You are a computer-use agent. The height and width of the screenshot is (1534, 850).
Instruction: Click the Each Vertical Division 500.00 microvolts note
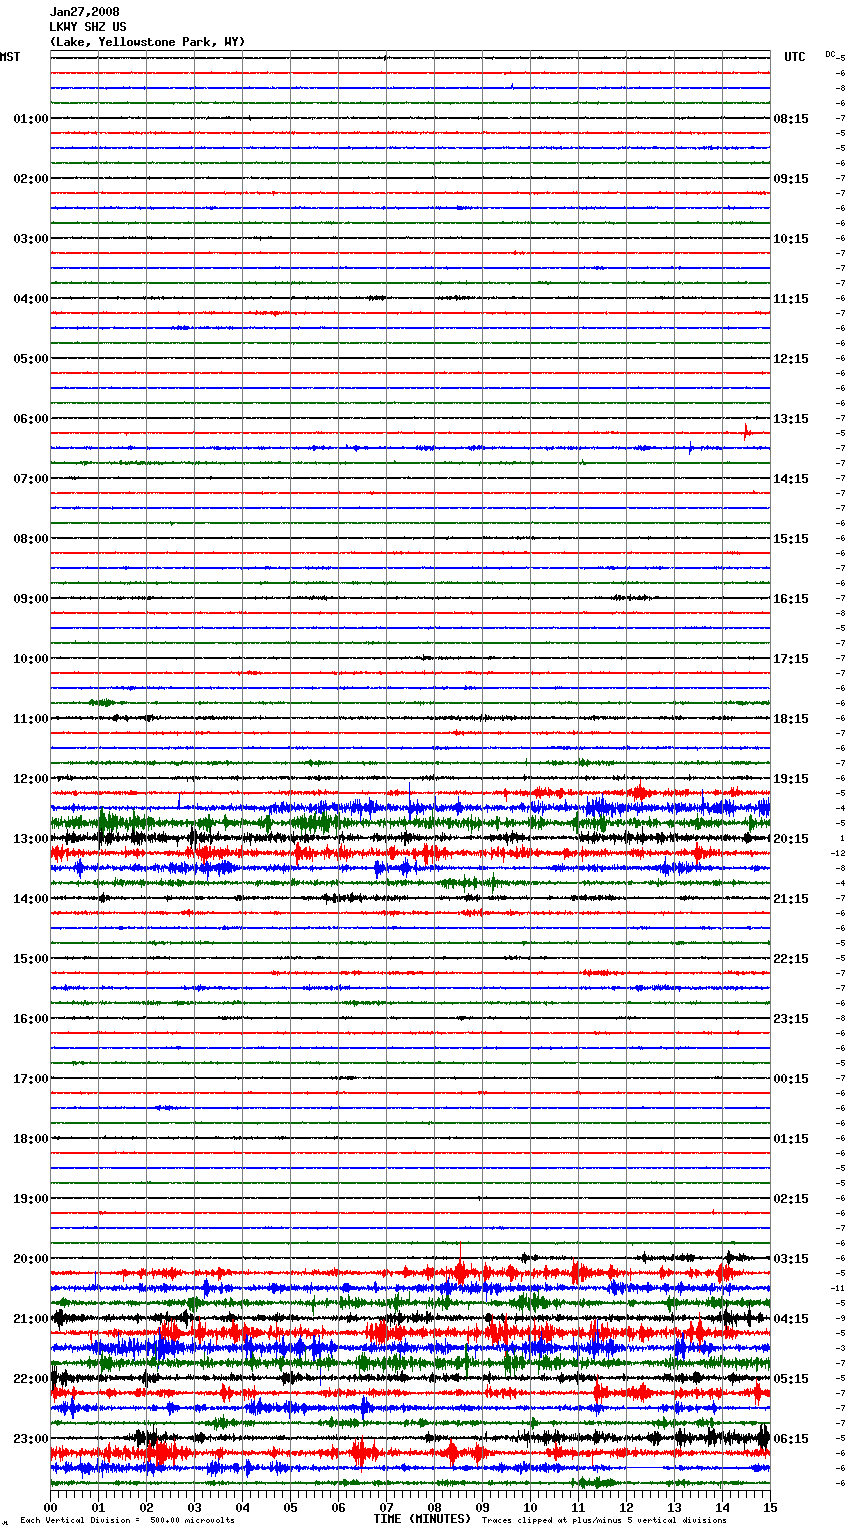coord(127,1521)
